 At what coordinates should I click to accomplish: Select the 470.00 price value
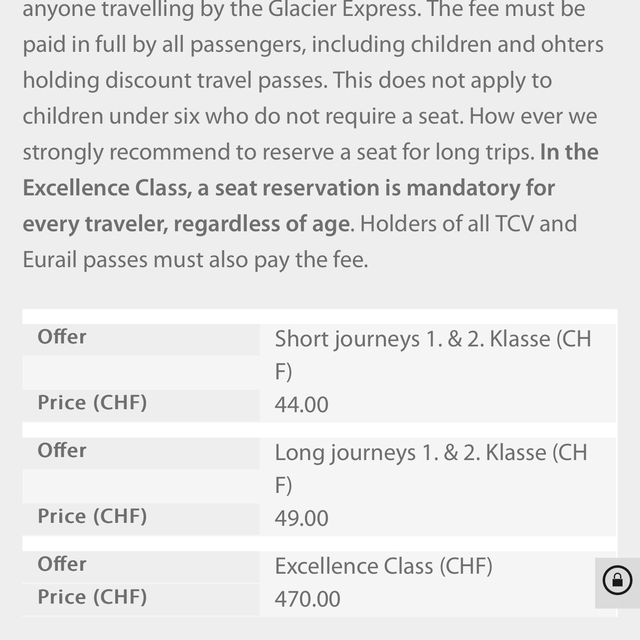(307, 599)
